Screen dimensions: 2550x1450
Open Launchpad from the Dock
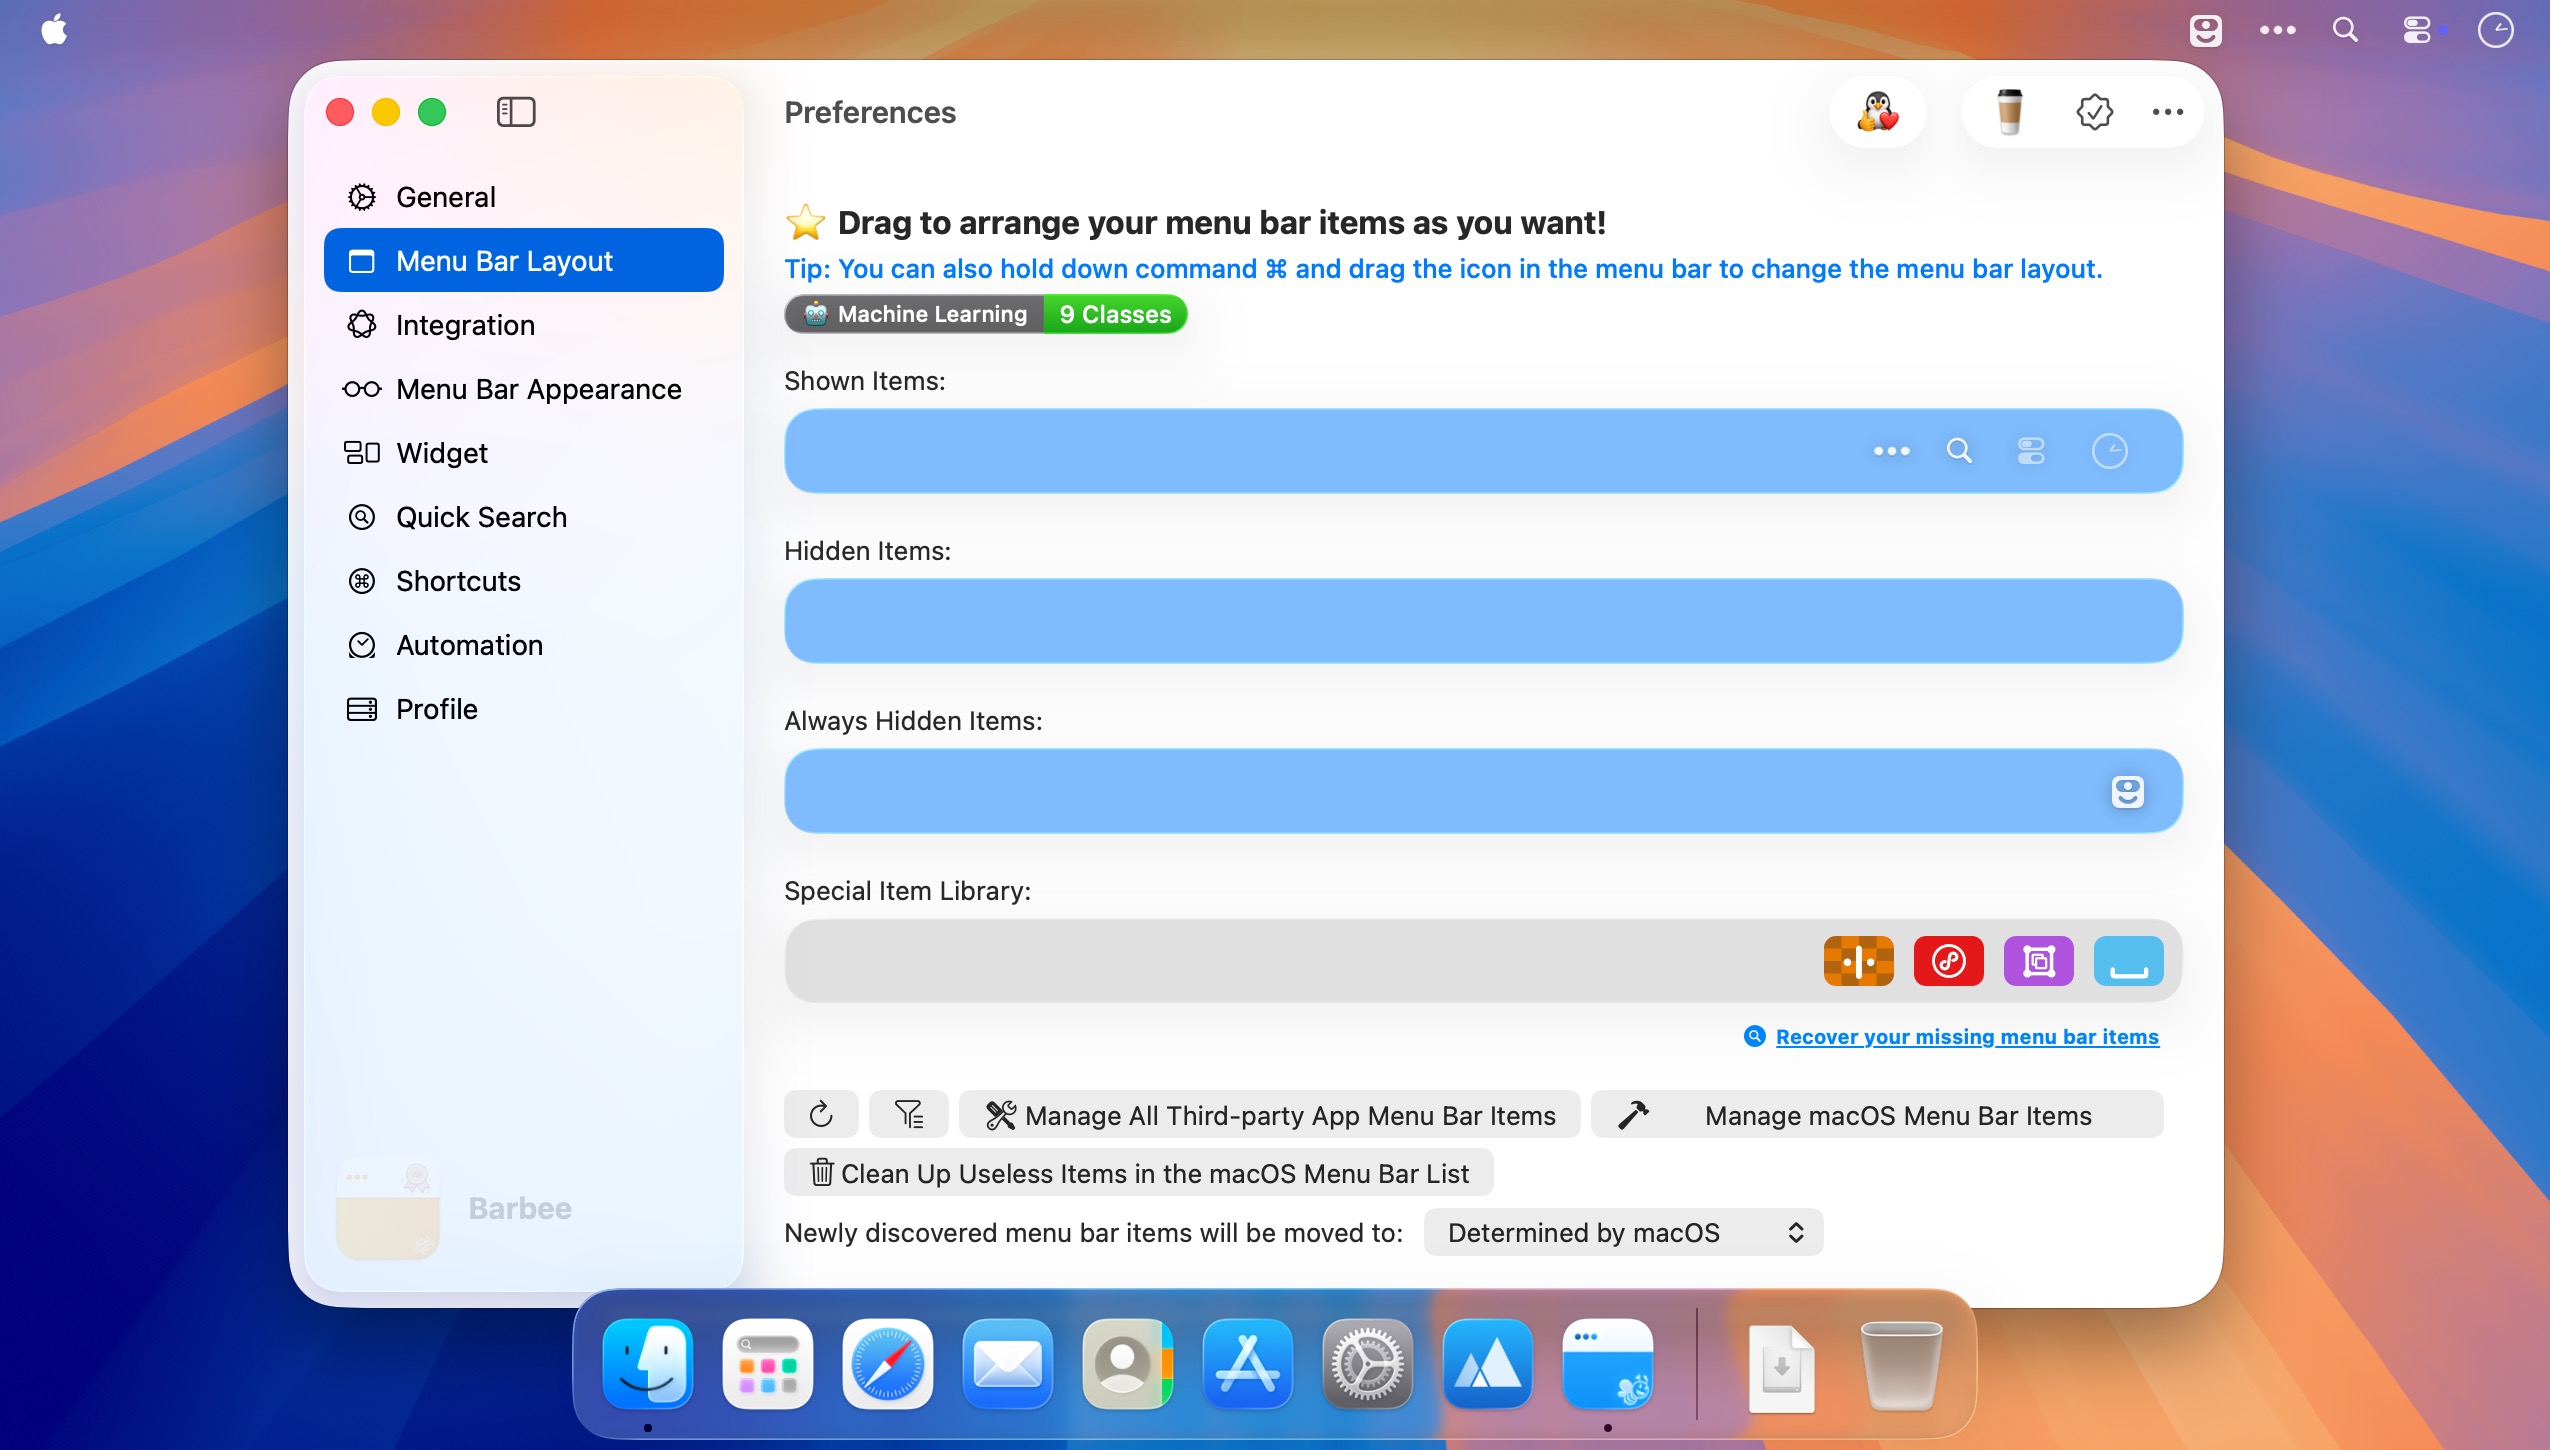coord(768,1364)
